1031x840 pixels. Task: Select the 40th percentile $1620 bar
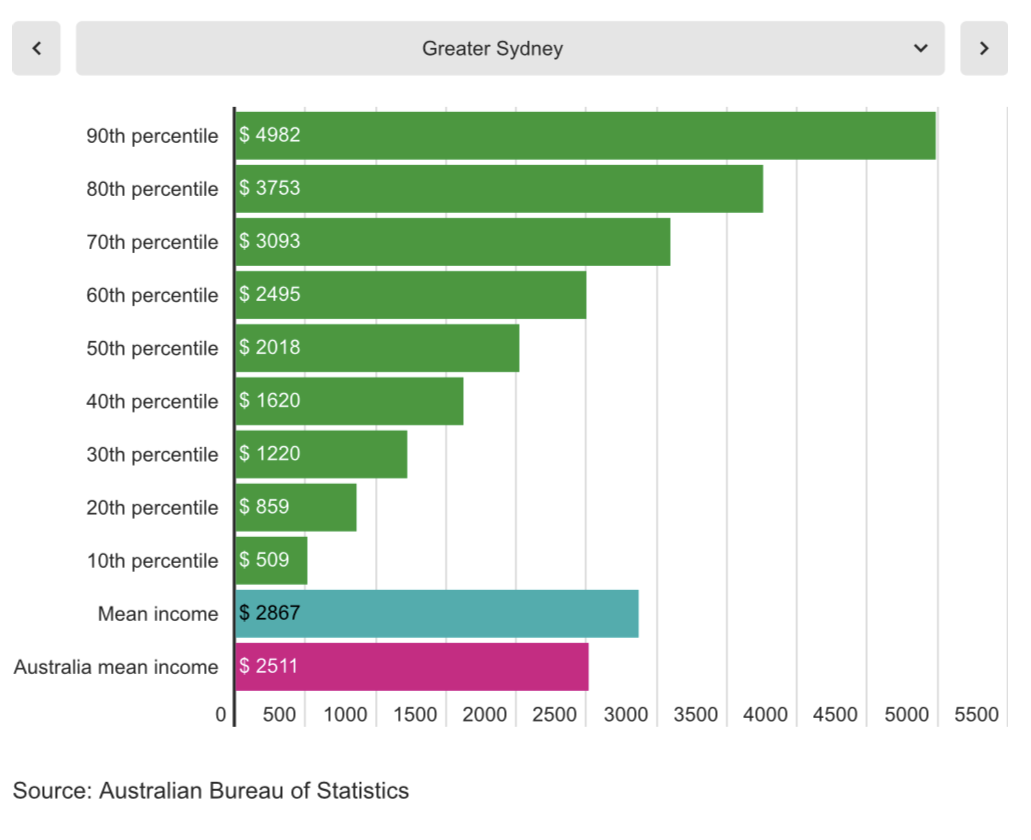(x=349, y=401)
